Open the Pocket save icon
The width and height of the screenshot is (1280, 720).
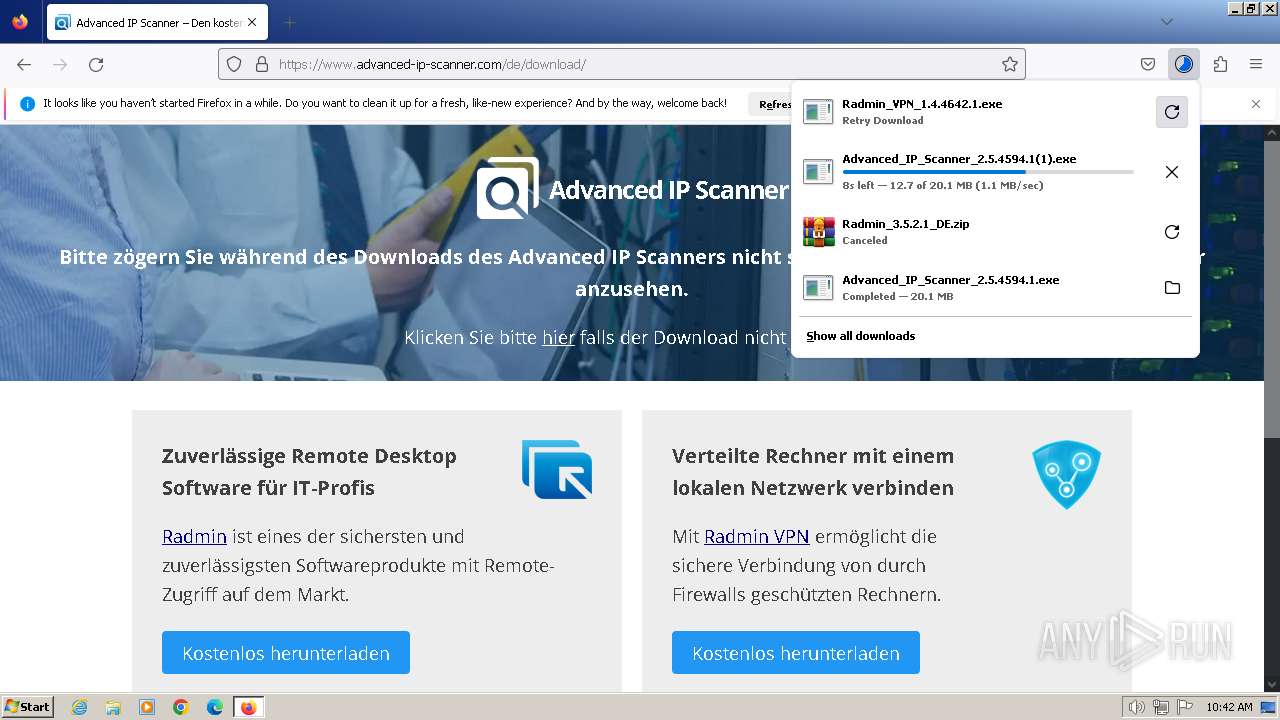pos(1148,64)
